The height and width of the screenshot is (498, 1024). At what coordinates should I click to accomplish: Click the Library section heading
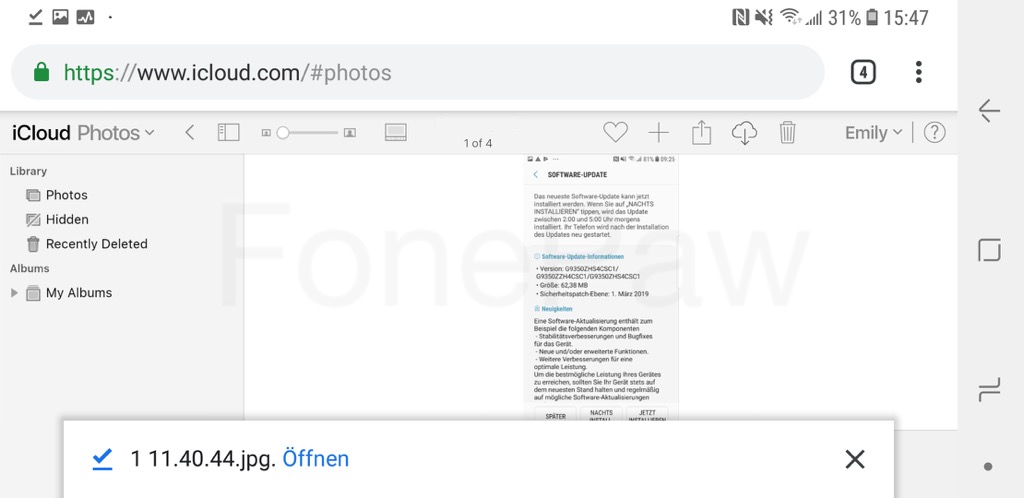click(28, 171)
